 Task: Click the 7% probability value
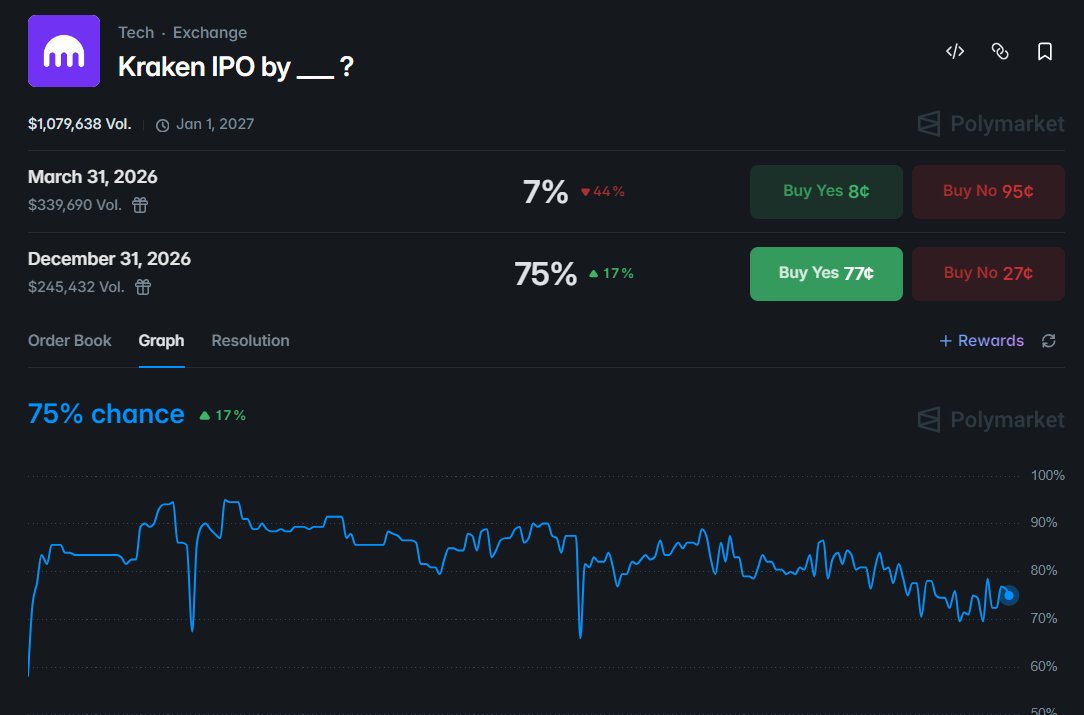(545, 192)
